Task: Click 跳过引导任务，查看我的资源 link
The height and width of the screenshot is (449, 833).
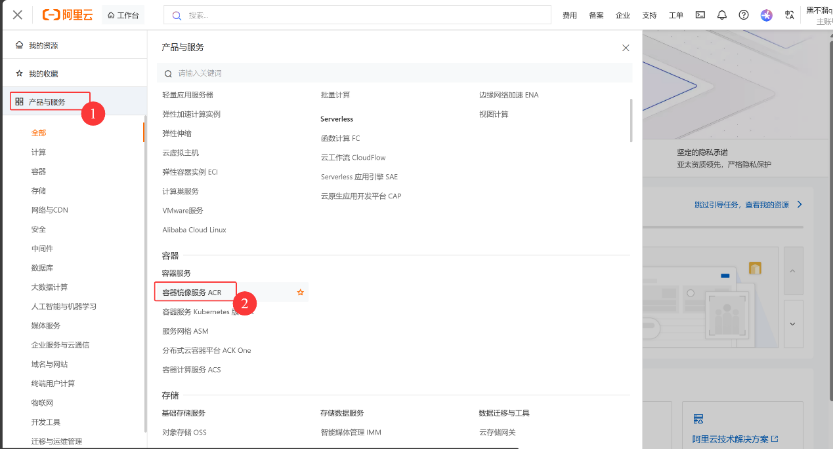Action: 748,205
